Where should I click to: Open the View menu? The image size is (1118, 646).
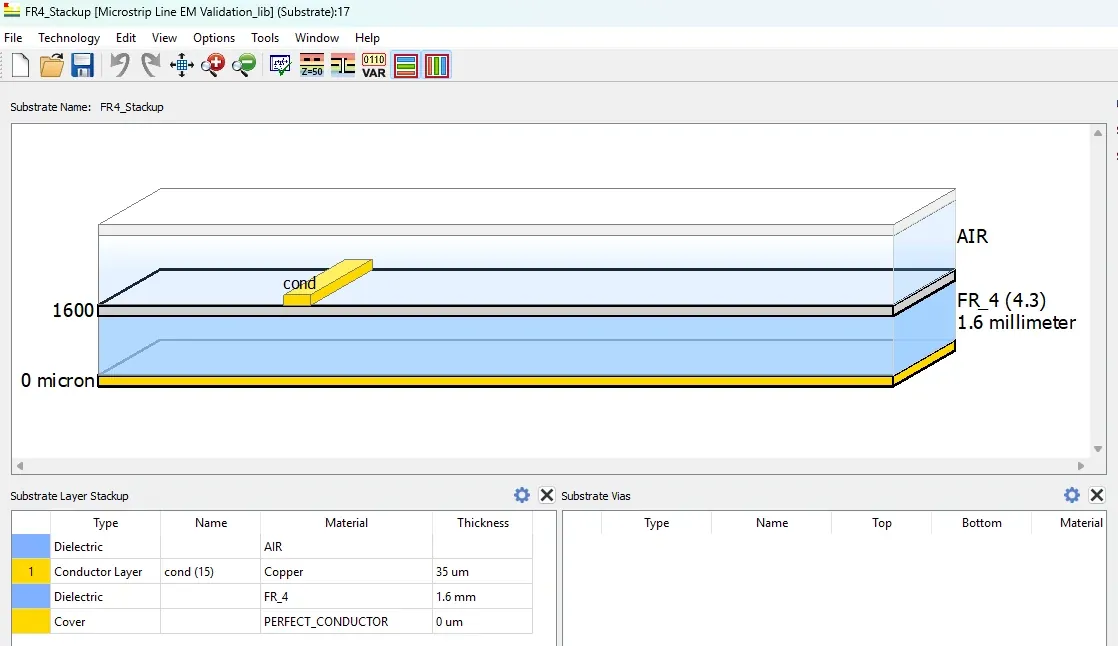(x=164, y=38)
